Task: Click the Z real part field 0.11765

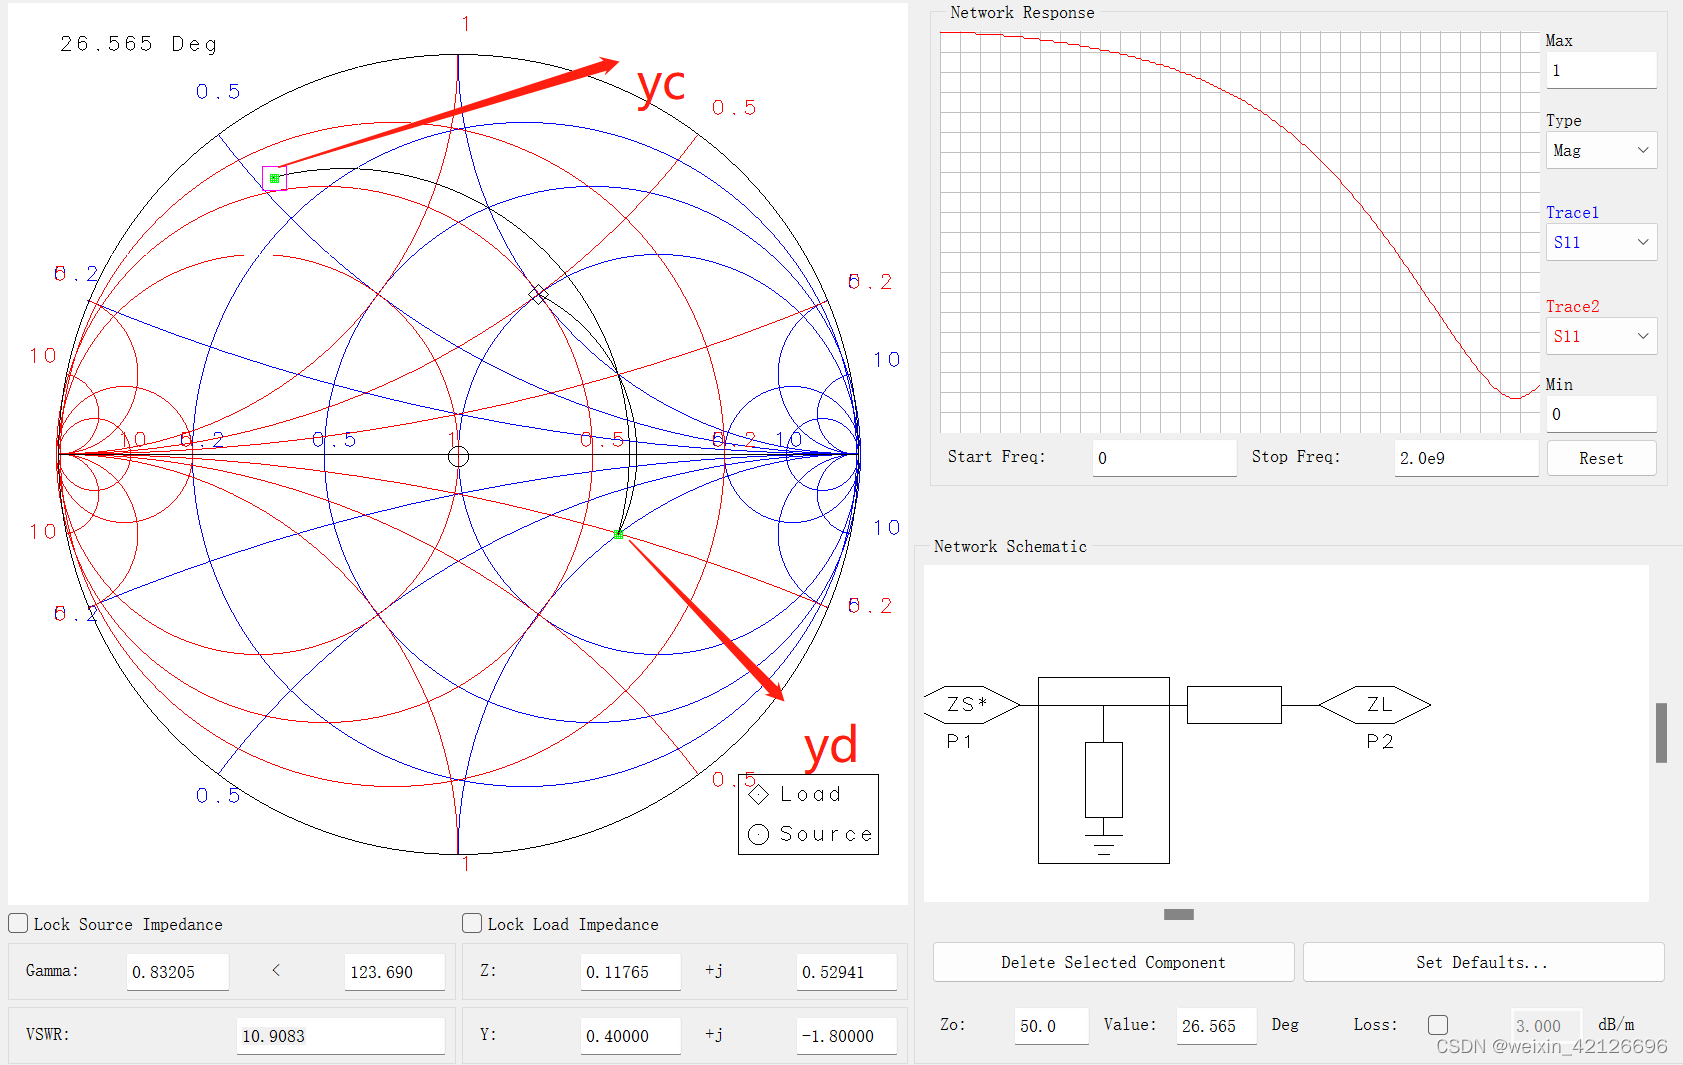Action: click(x=631, y=972)
